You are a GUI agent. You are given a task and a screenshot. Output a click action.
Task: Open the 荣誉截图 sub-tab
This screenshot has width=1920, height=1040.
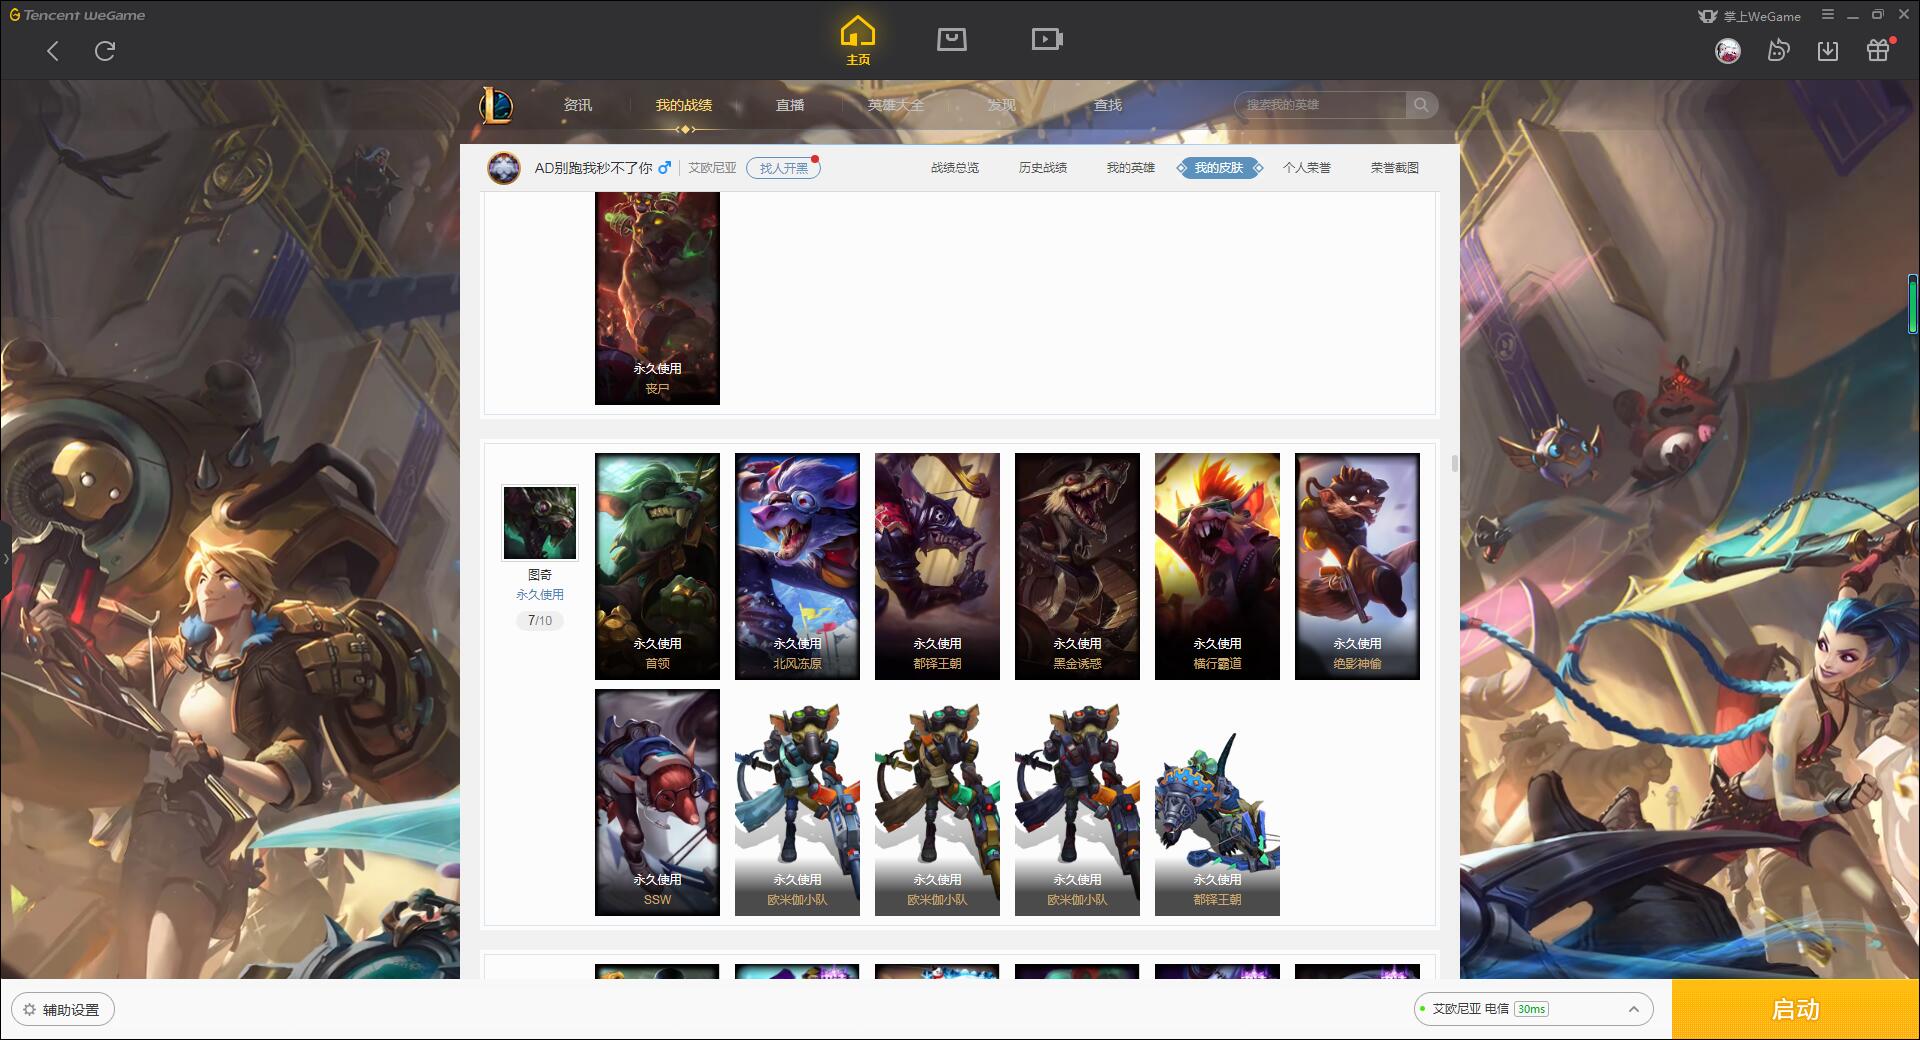point(1395,168)
